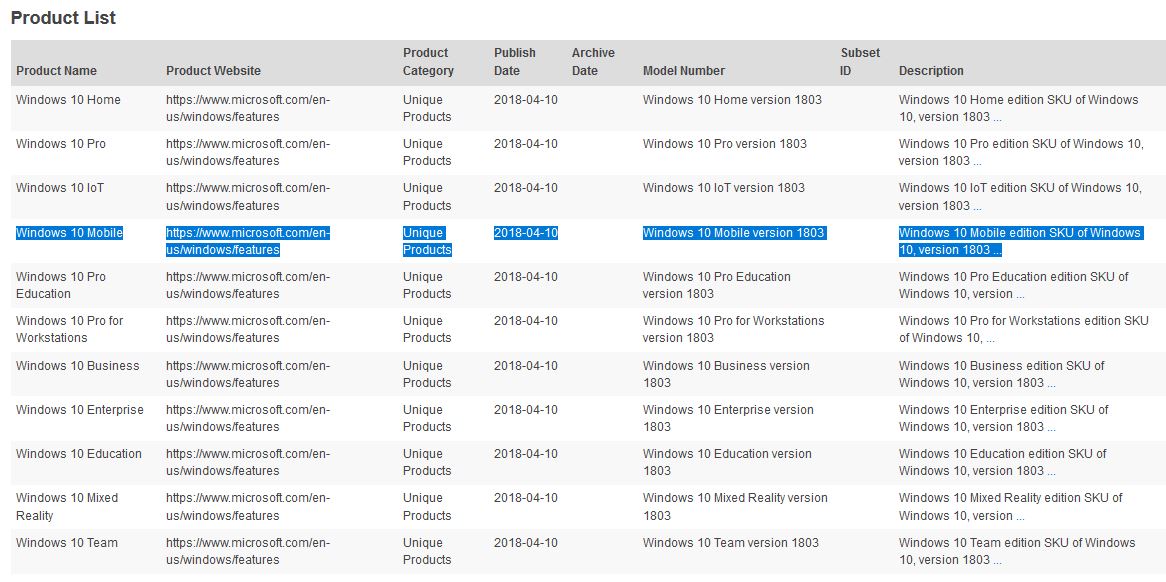Select the Windows 10 Team edition SKU description

(x=1017, y=551)
